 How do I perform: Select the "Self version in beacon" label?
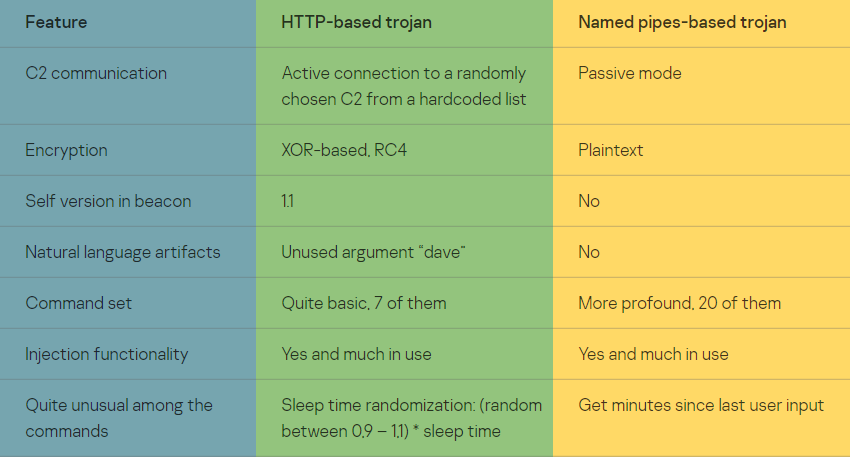click(108, 201)
